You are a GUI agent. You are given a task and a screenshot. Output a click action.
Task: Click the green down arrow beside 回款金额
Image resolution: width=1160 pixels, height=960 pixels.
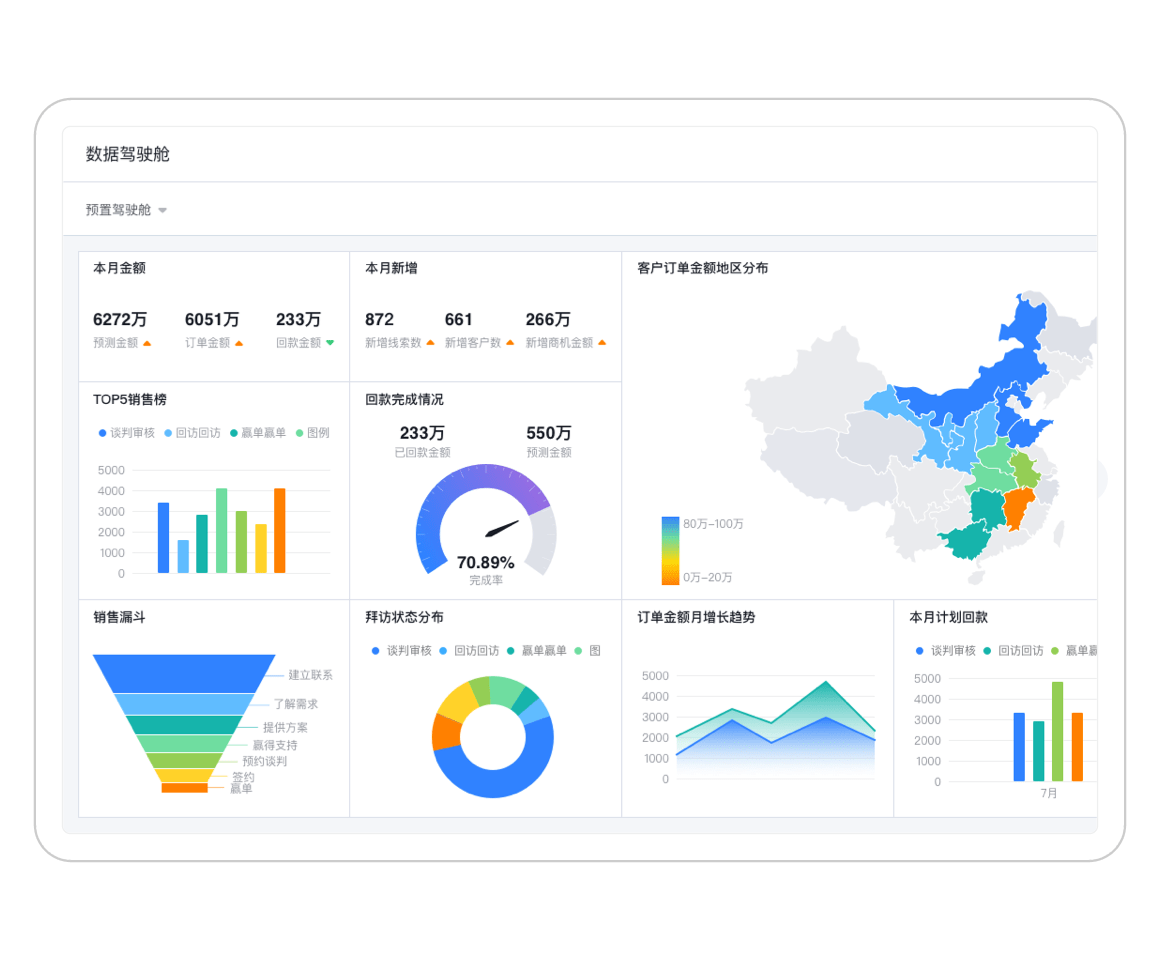(330, 343)
